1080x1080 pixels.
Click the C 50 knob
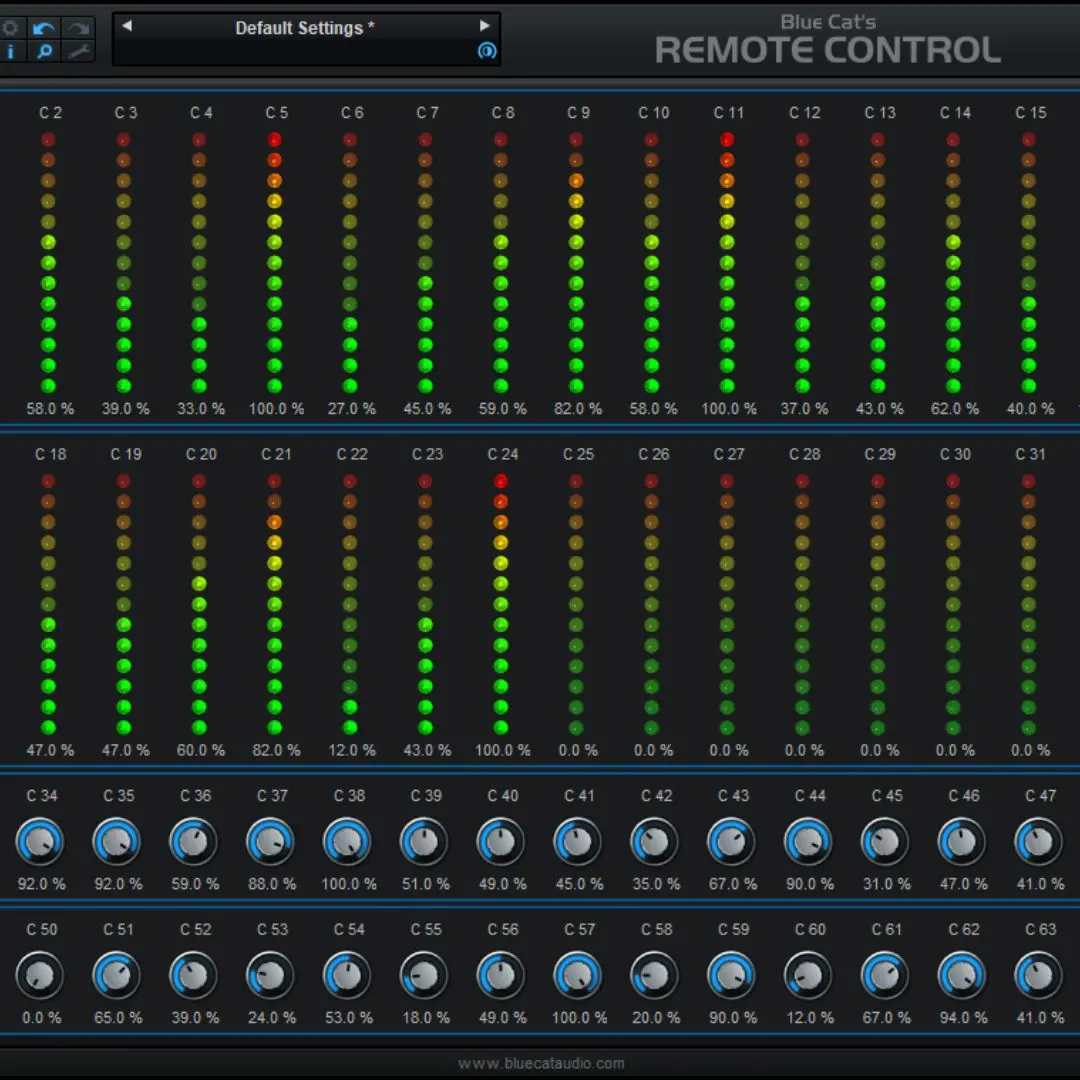(x=40, y=975)
